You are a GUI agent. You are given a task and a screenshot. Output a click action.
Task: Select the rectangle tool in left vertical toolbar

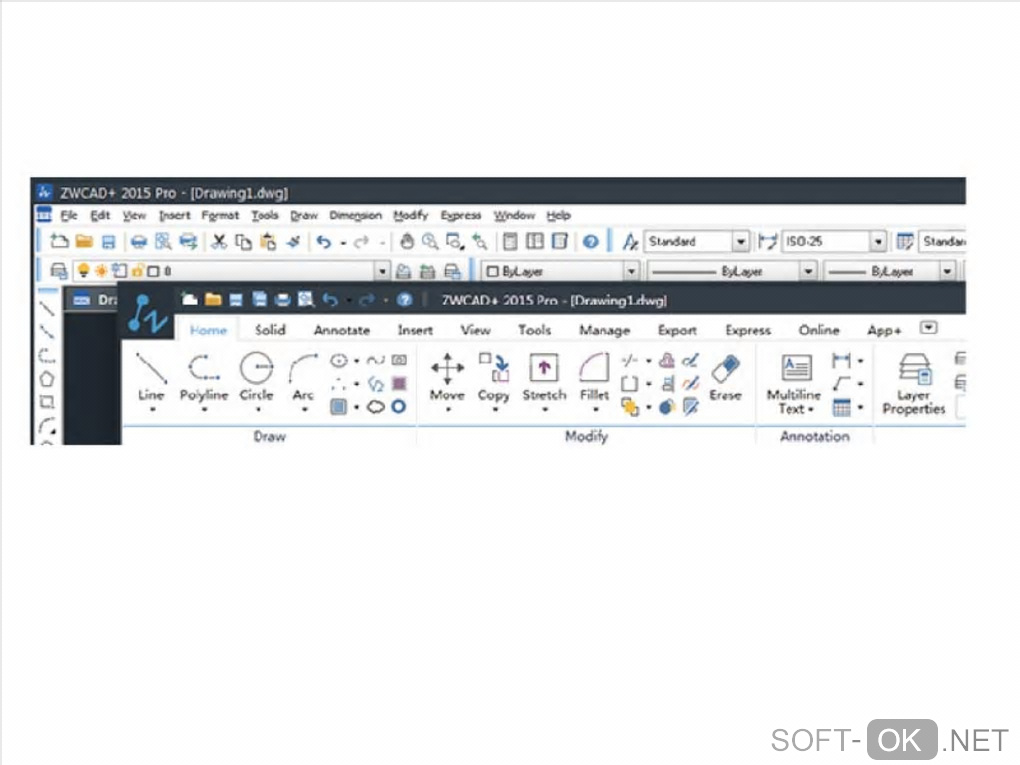pos(47,402)
